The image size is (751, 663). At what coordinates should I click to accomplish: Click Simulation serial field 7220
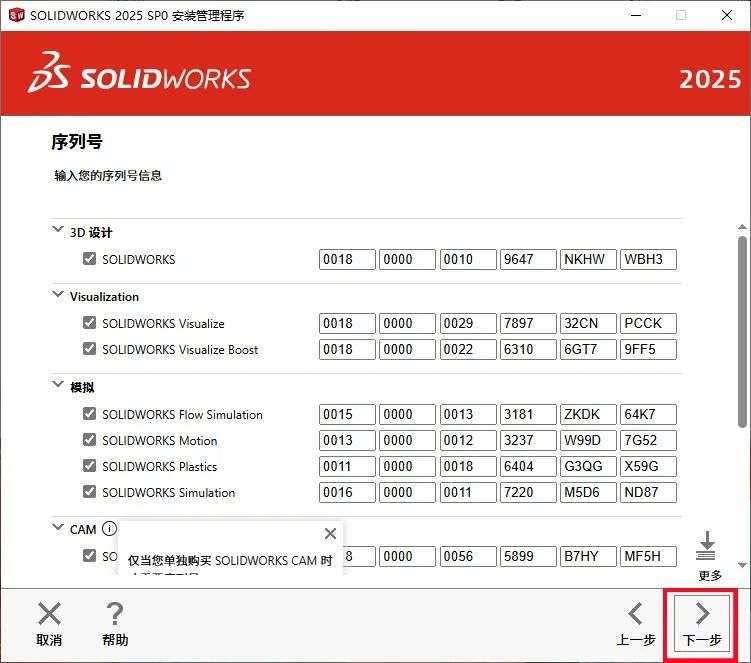(528, 492)
